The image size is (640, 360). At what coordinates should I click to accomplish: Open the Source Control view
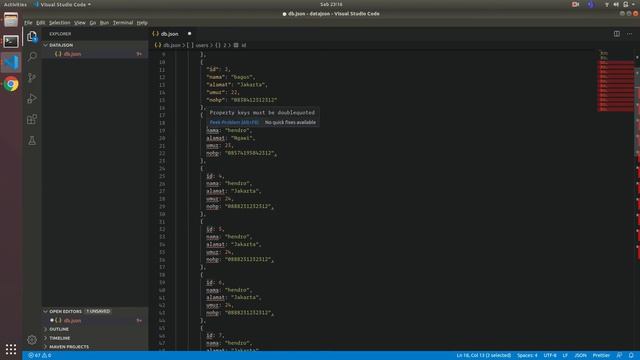[x=32, y=78]
